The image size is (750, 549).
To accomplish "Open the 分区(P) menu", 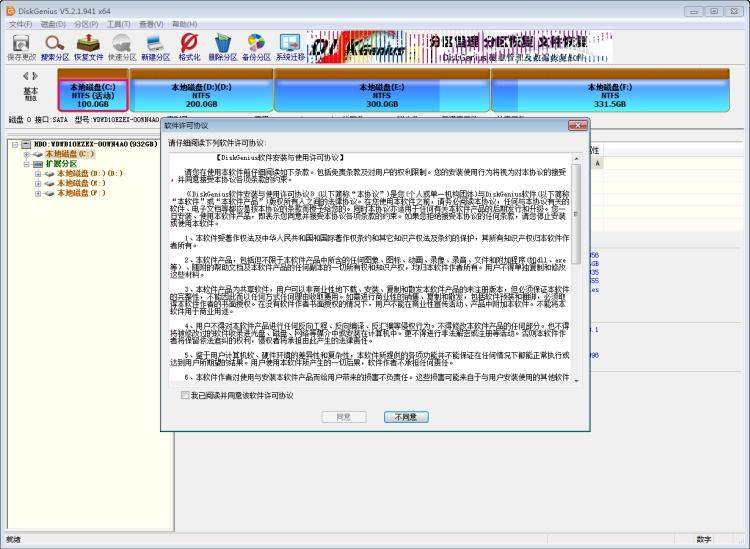I will point(86,24).
